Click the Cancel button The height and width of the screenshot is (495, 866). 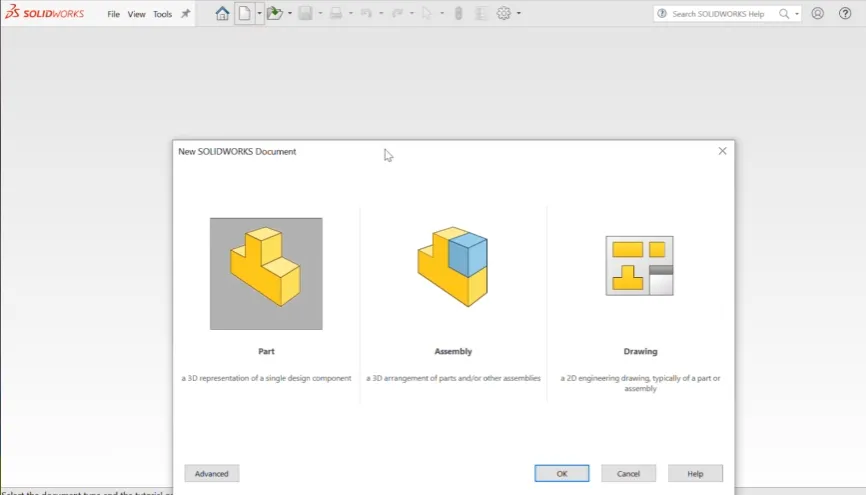[x=628, y=473]
